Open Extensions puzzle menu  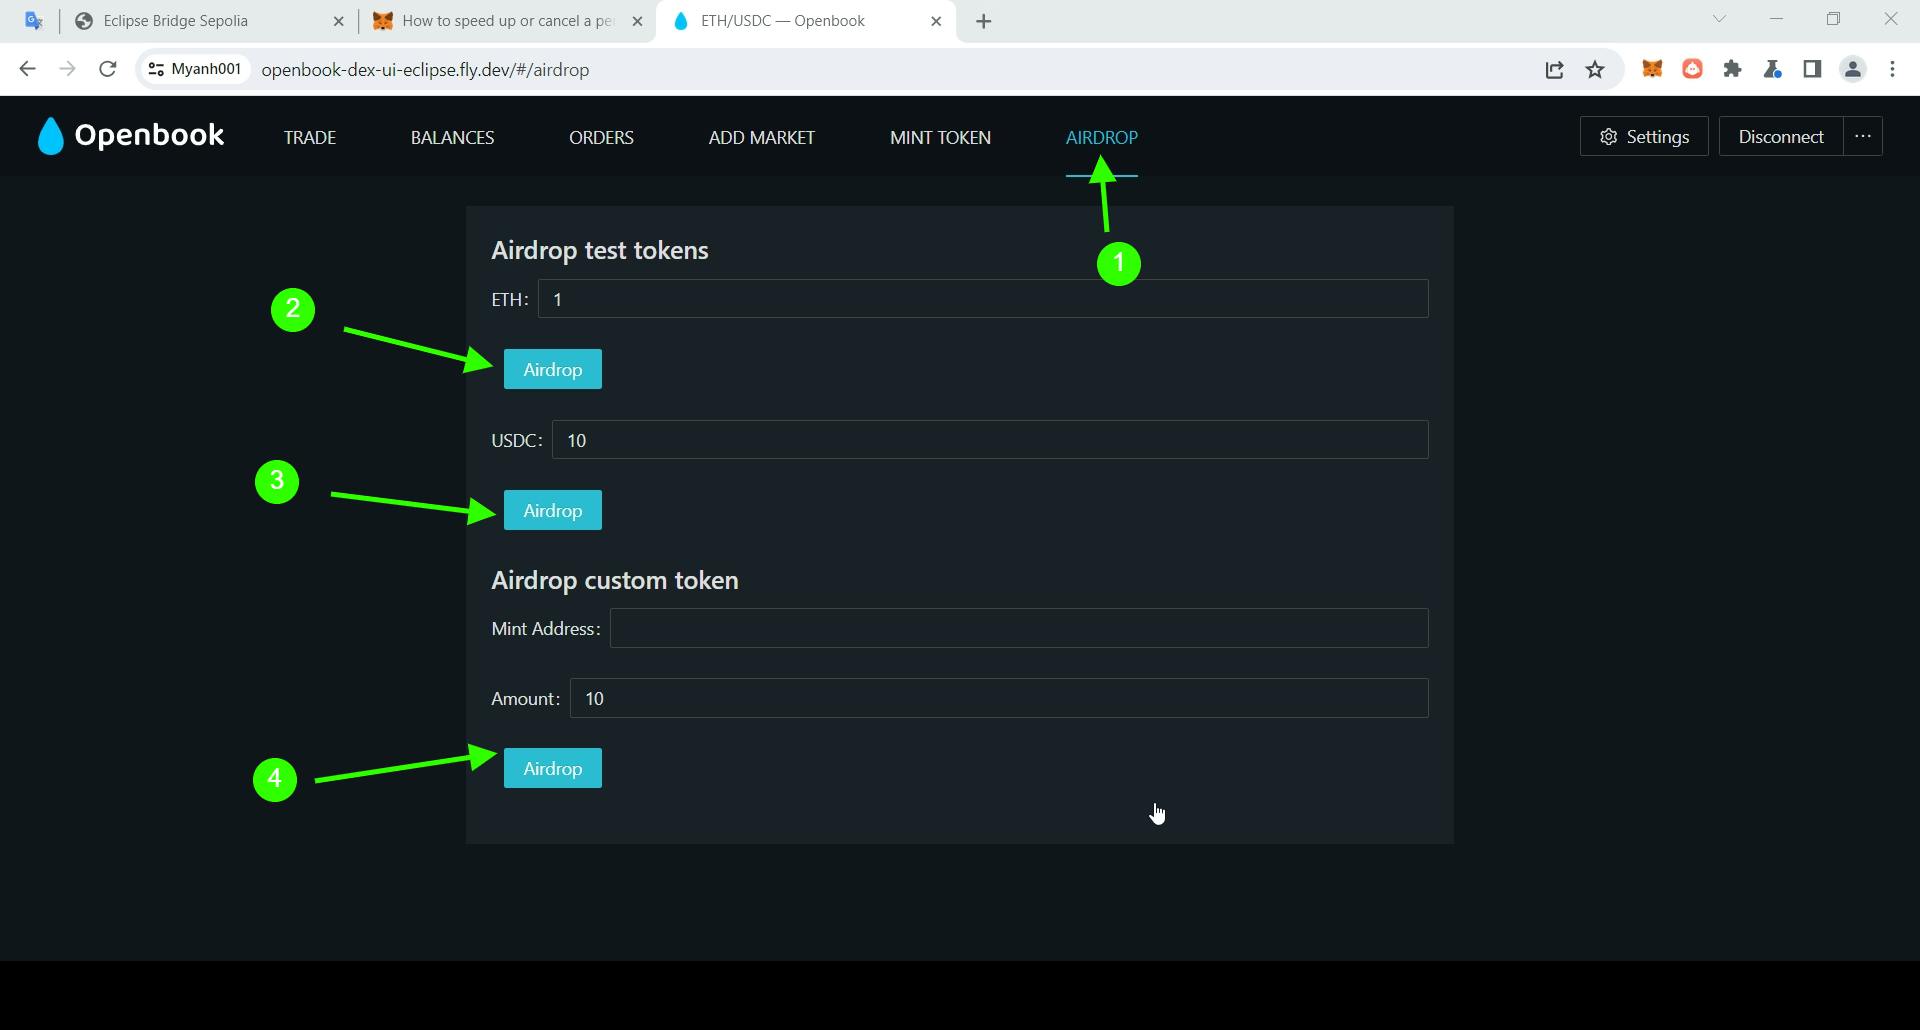(1732, 69)
